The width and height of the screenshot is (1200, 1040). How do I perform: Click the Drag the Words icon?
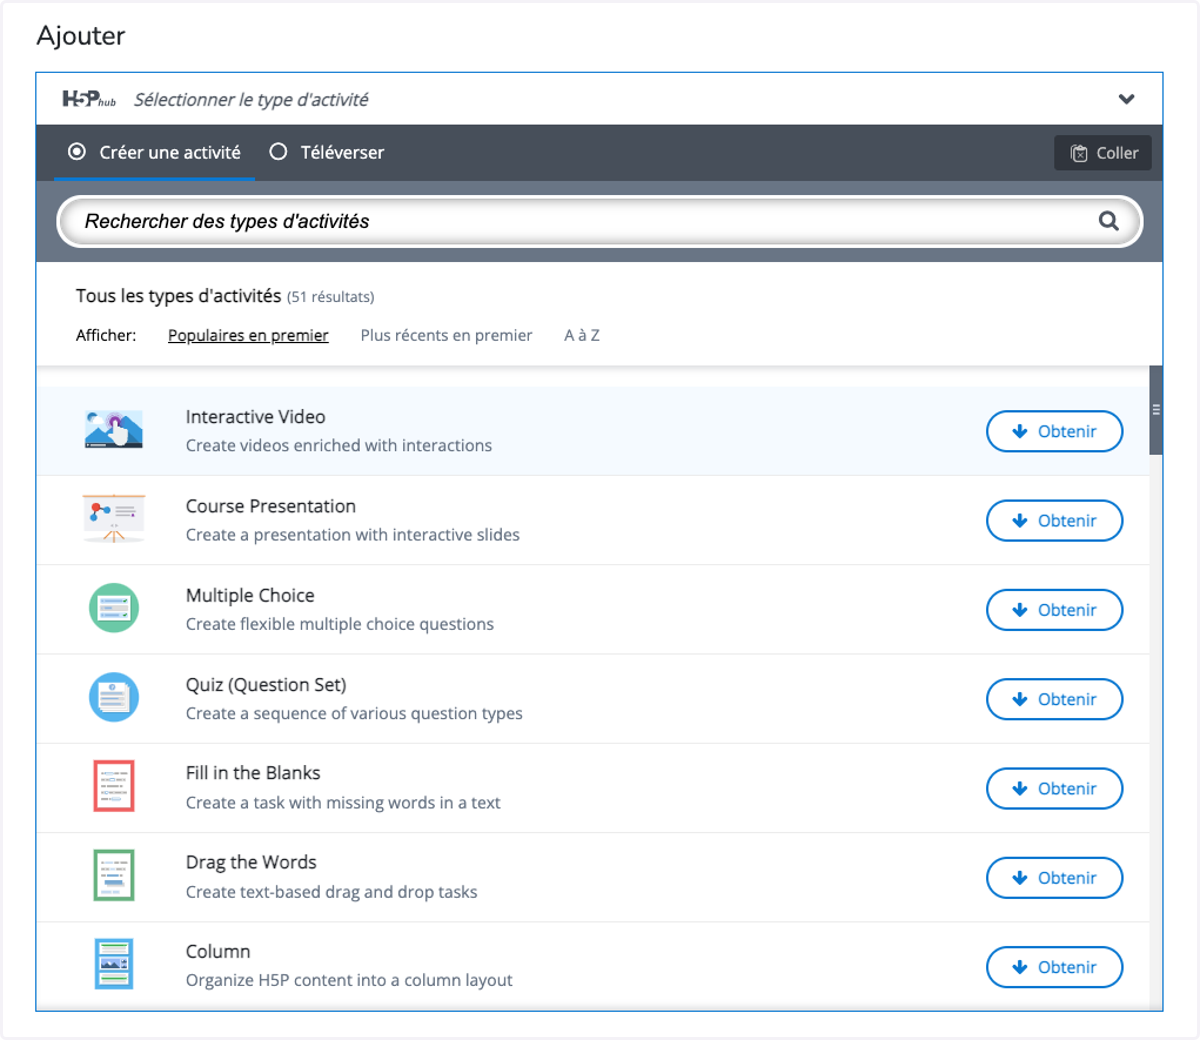[114, 875]
